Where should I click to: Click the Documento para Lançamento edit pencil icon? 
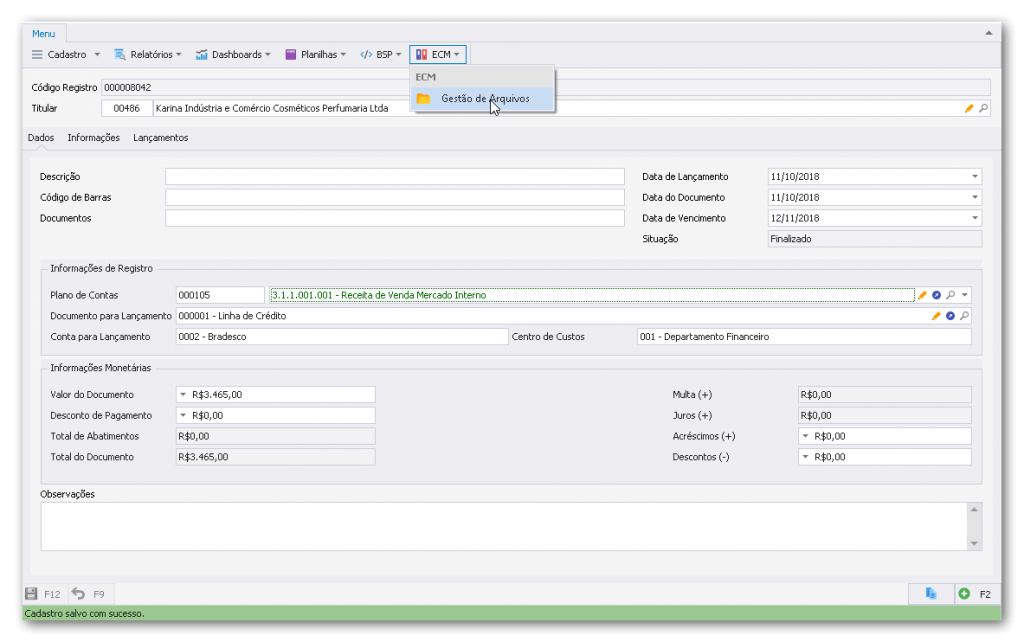coord(936,316)
